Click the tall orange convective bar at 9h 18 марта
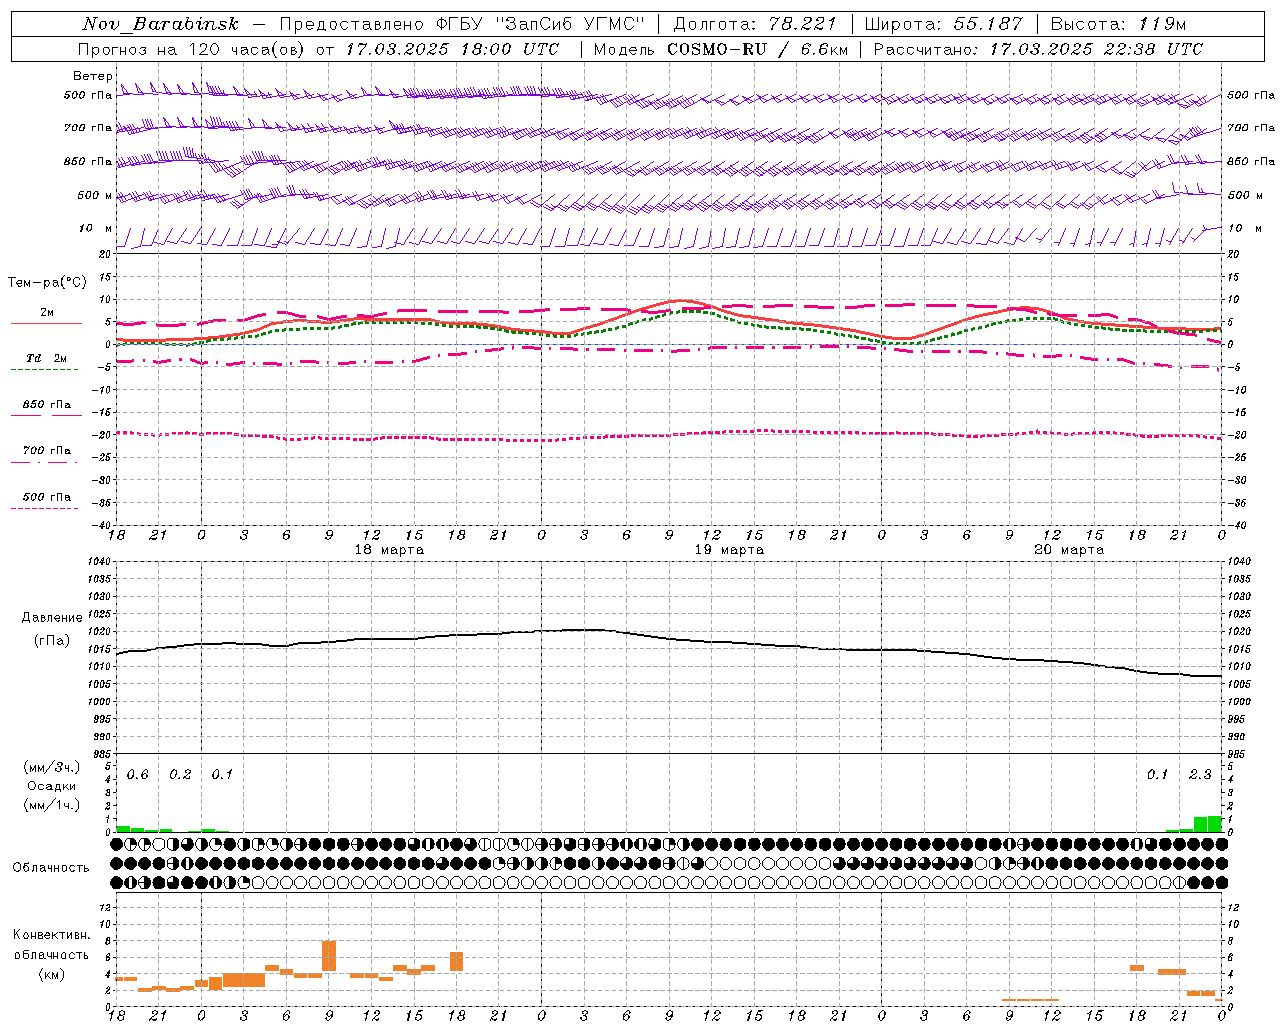The height and width of the screenshot is (1024, 1280). pyautogui.click(x=329, y=956)
